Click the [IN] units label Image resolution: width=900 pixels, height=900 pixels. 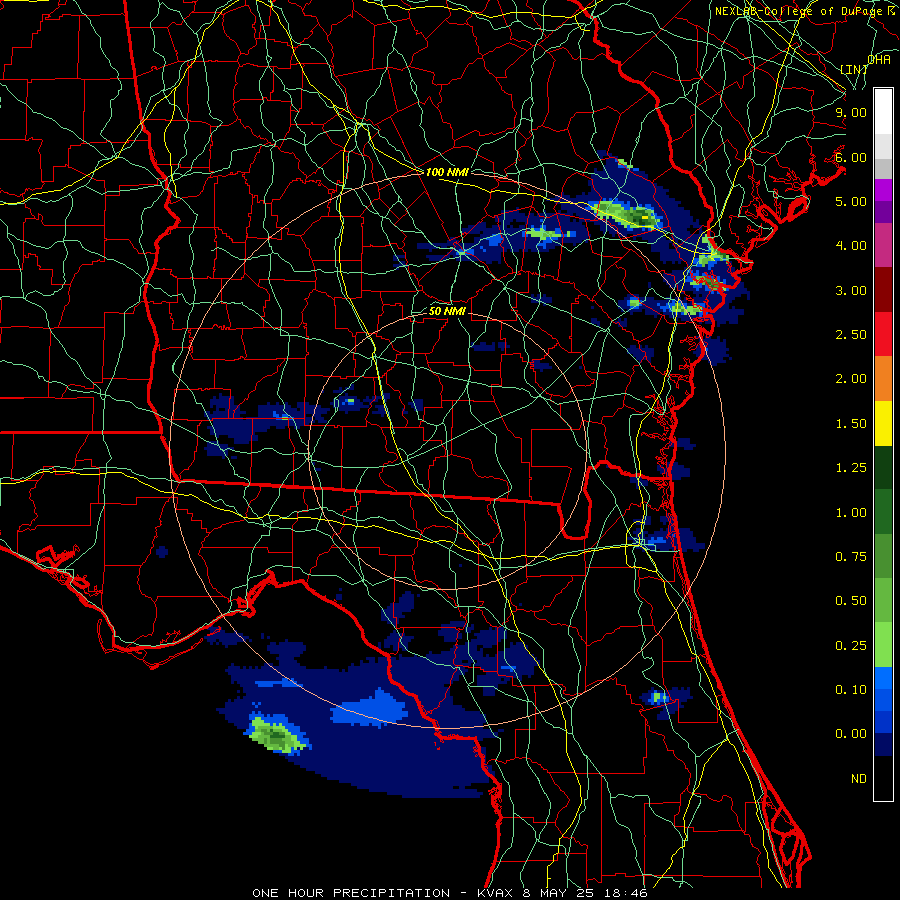click(854, 69)
